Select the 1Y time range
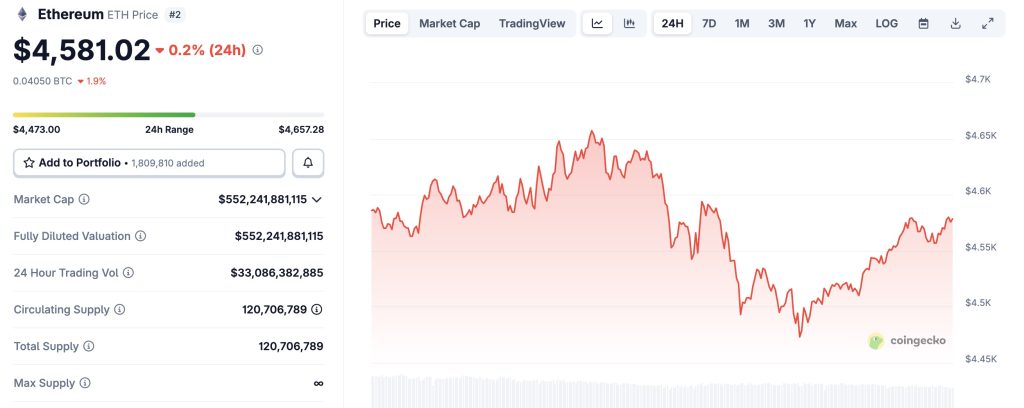 [x=809, y=23]
